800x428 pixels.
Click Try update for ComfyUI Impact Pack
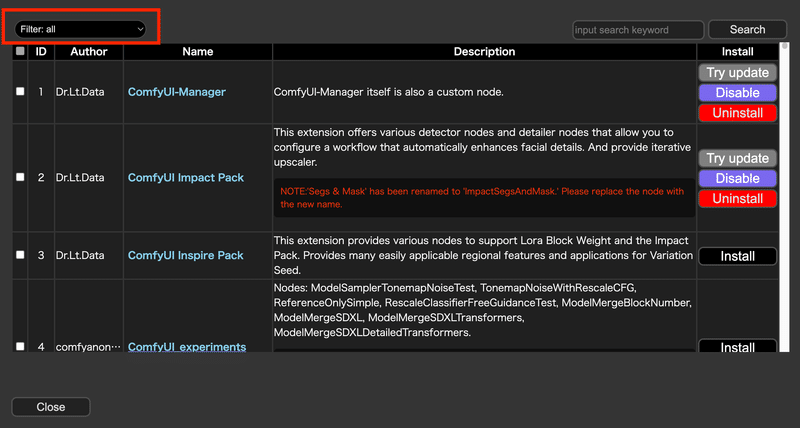click(737, 158)
